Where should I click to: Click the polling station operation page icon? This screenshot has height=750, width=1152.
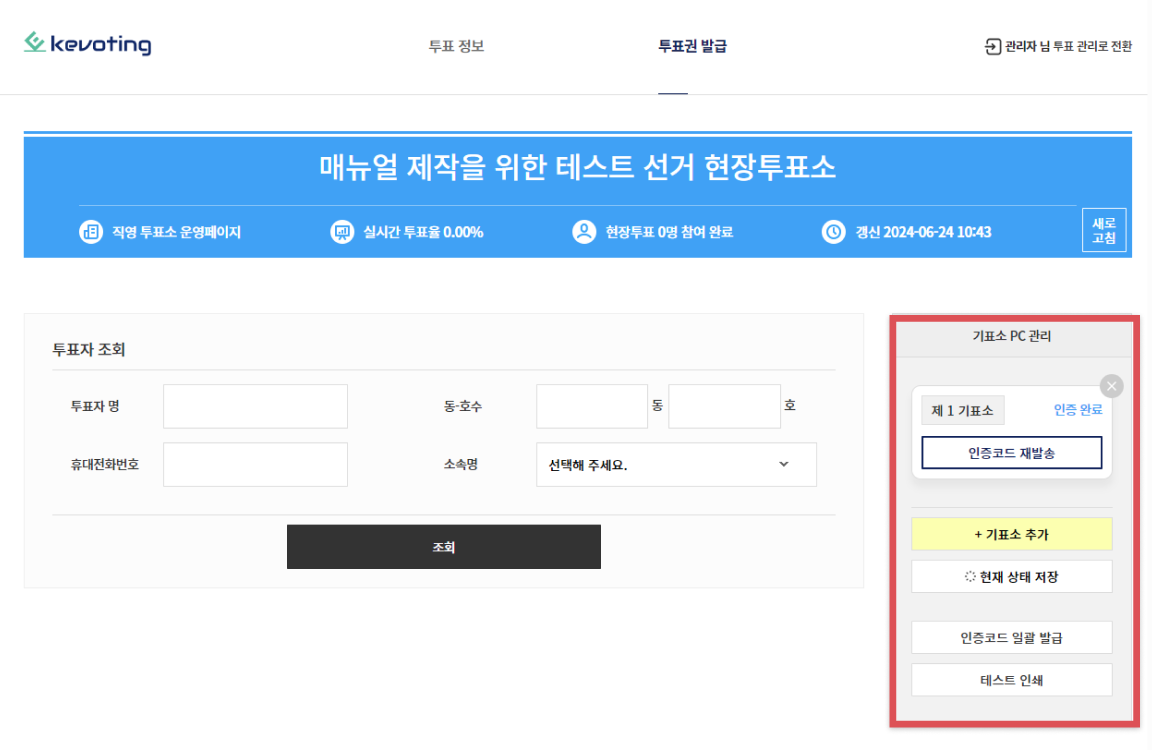click(91, 232)
